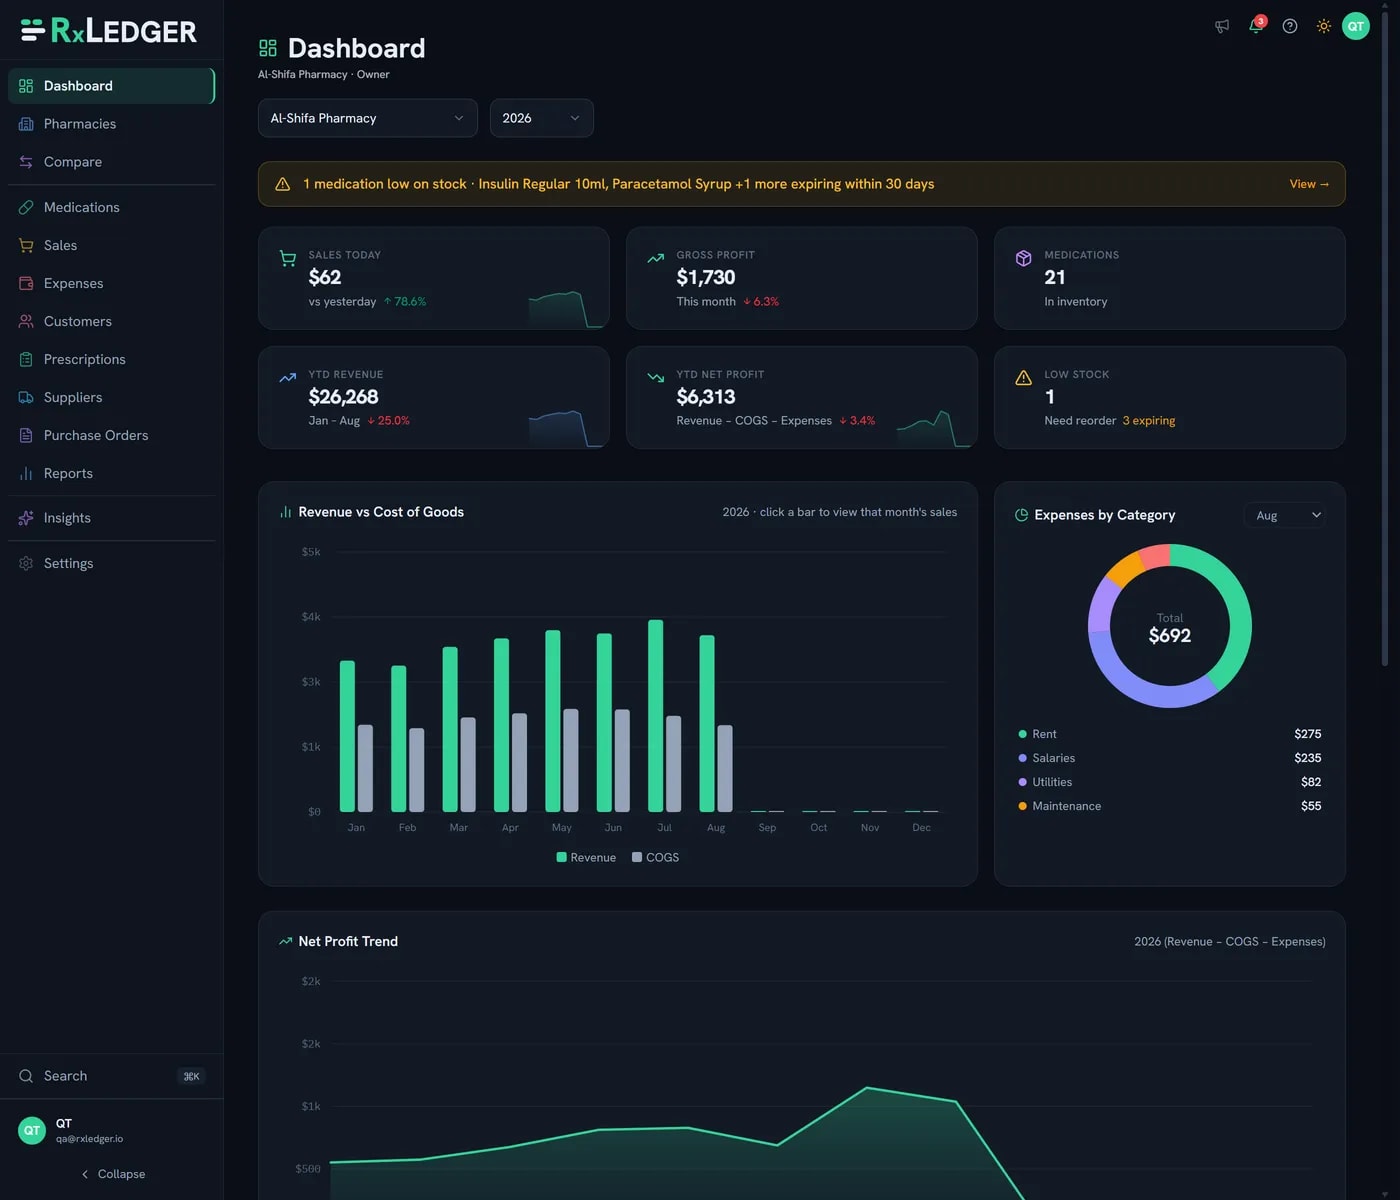Click the Customers people icon in sidebar
1400x1200 pixels.
[x=26, y=321]
